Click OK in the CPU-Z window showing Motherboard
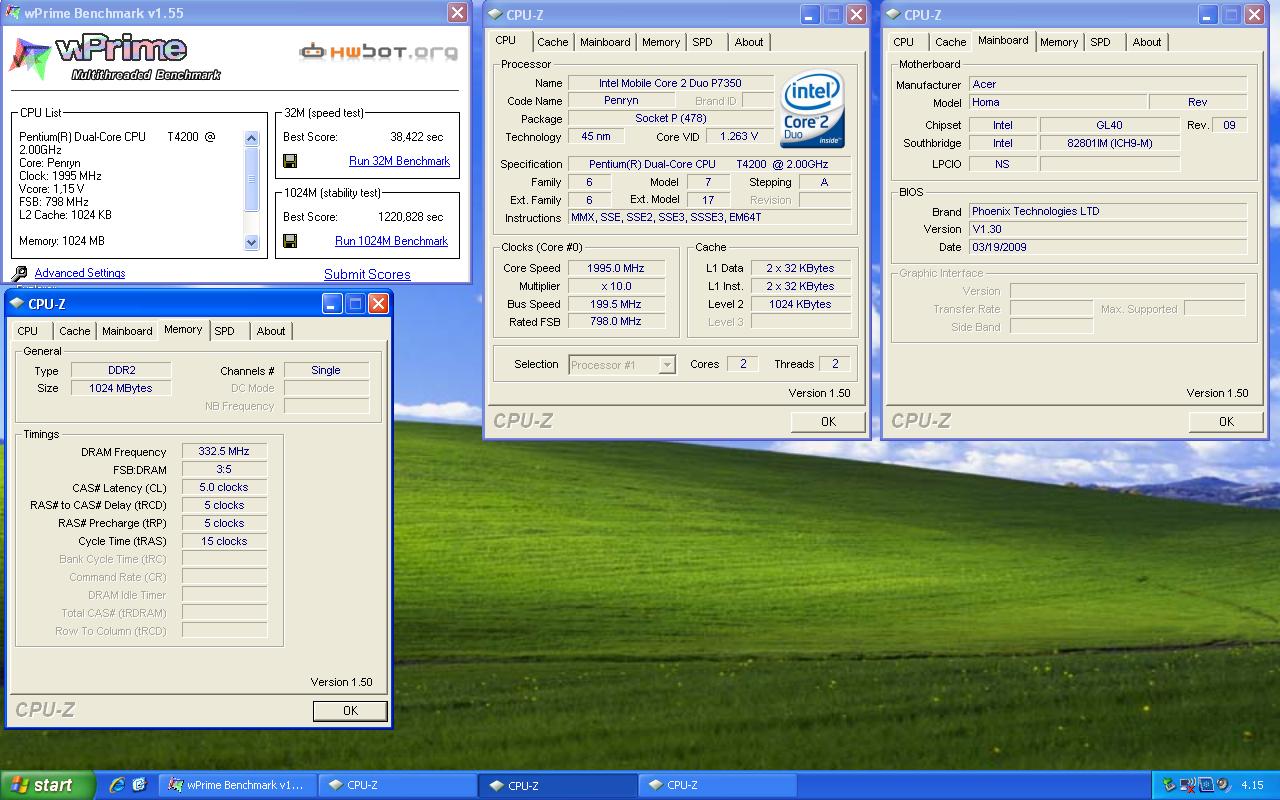This screenshot has height=800, width=1280. point(1226,422)
